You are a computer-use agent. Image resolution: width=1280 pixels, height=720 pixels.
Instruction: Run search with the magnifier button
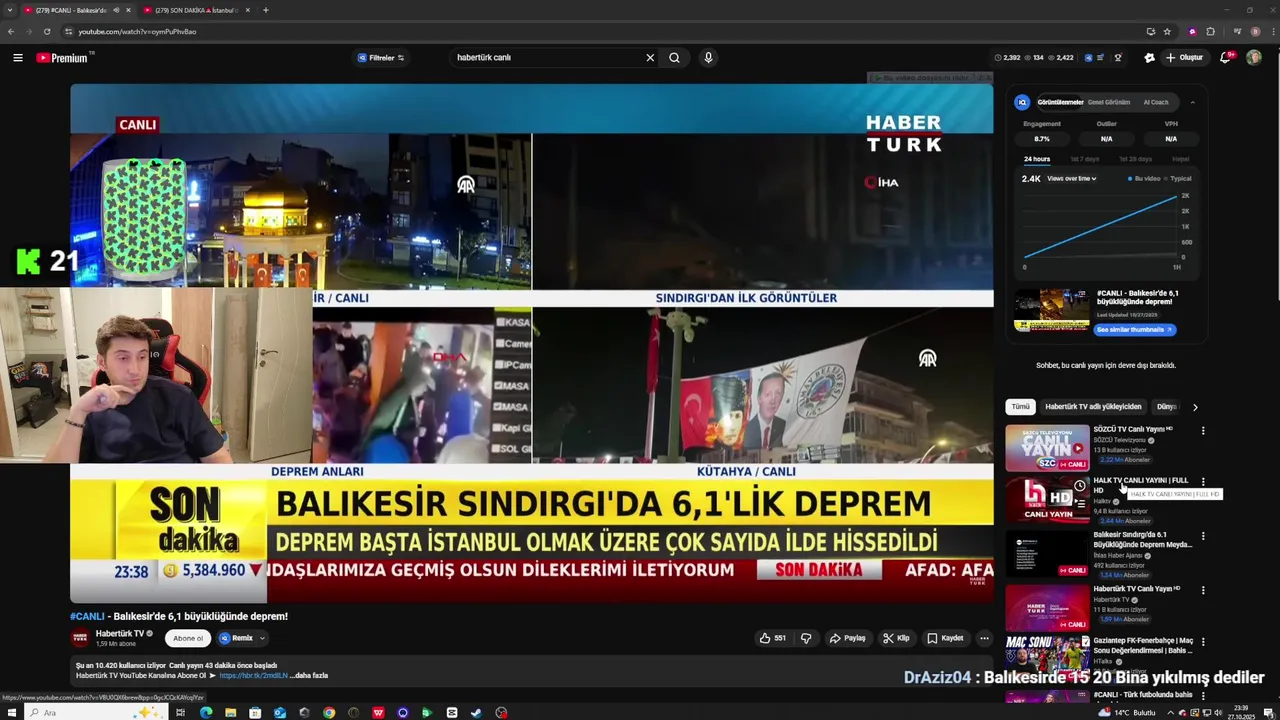click(675, 58)
